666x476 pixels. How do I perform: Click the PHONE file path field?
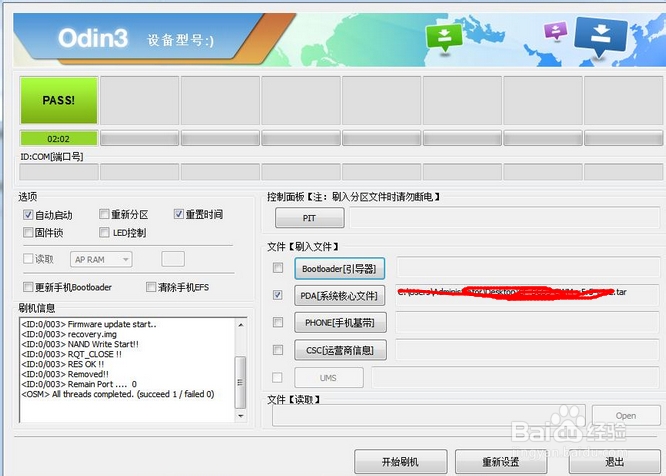528,322
